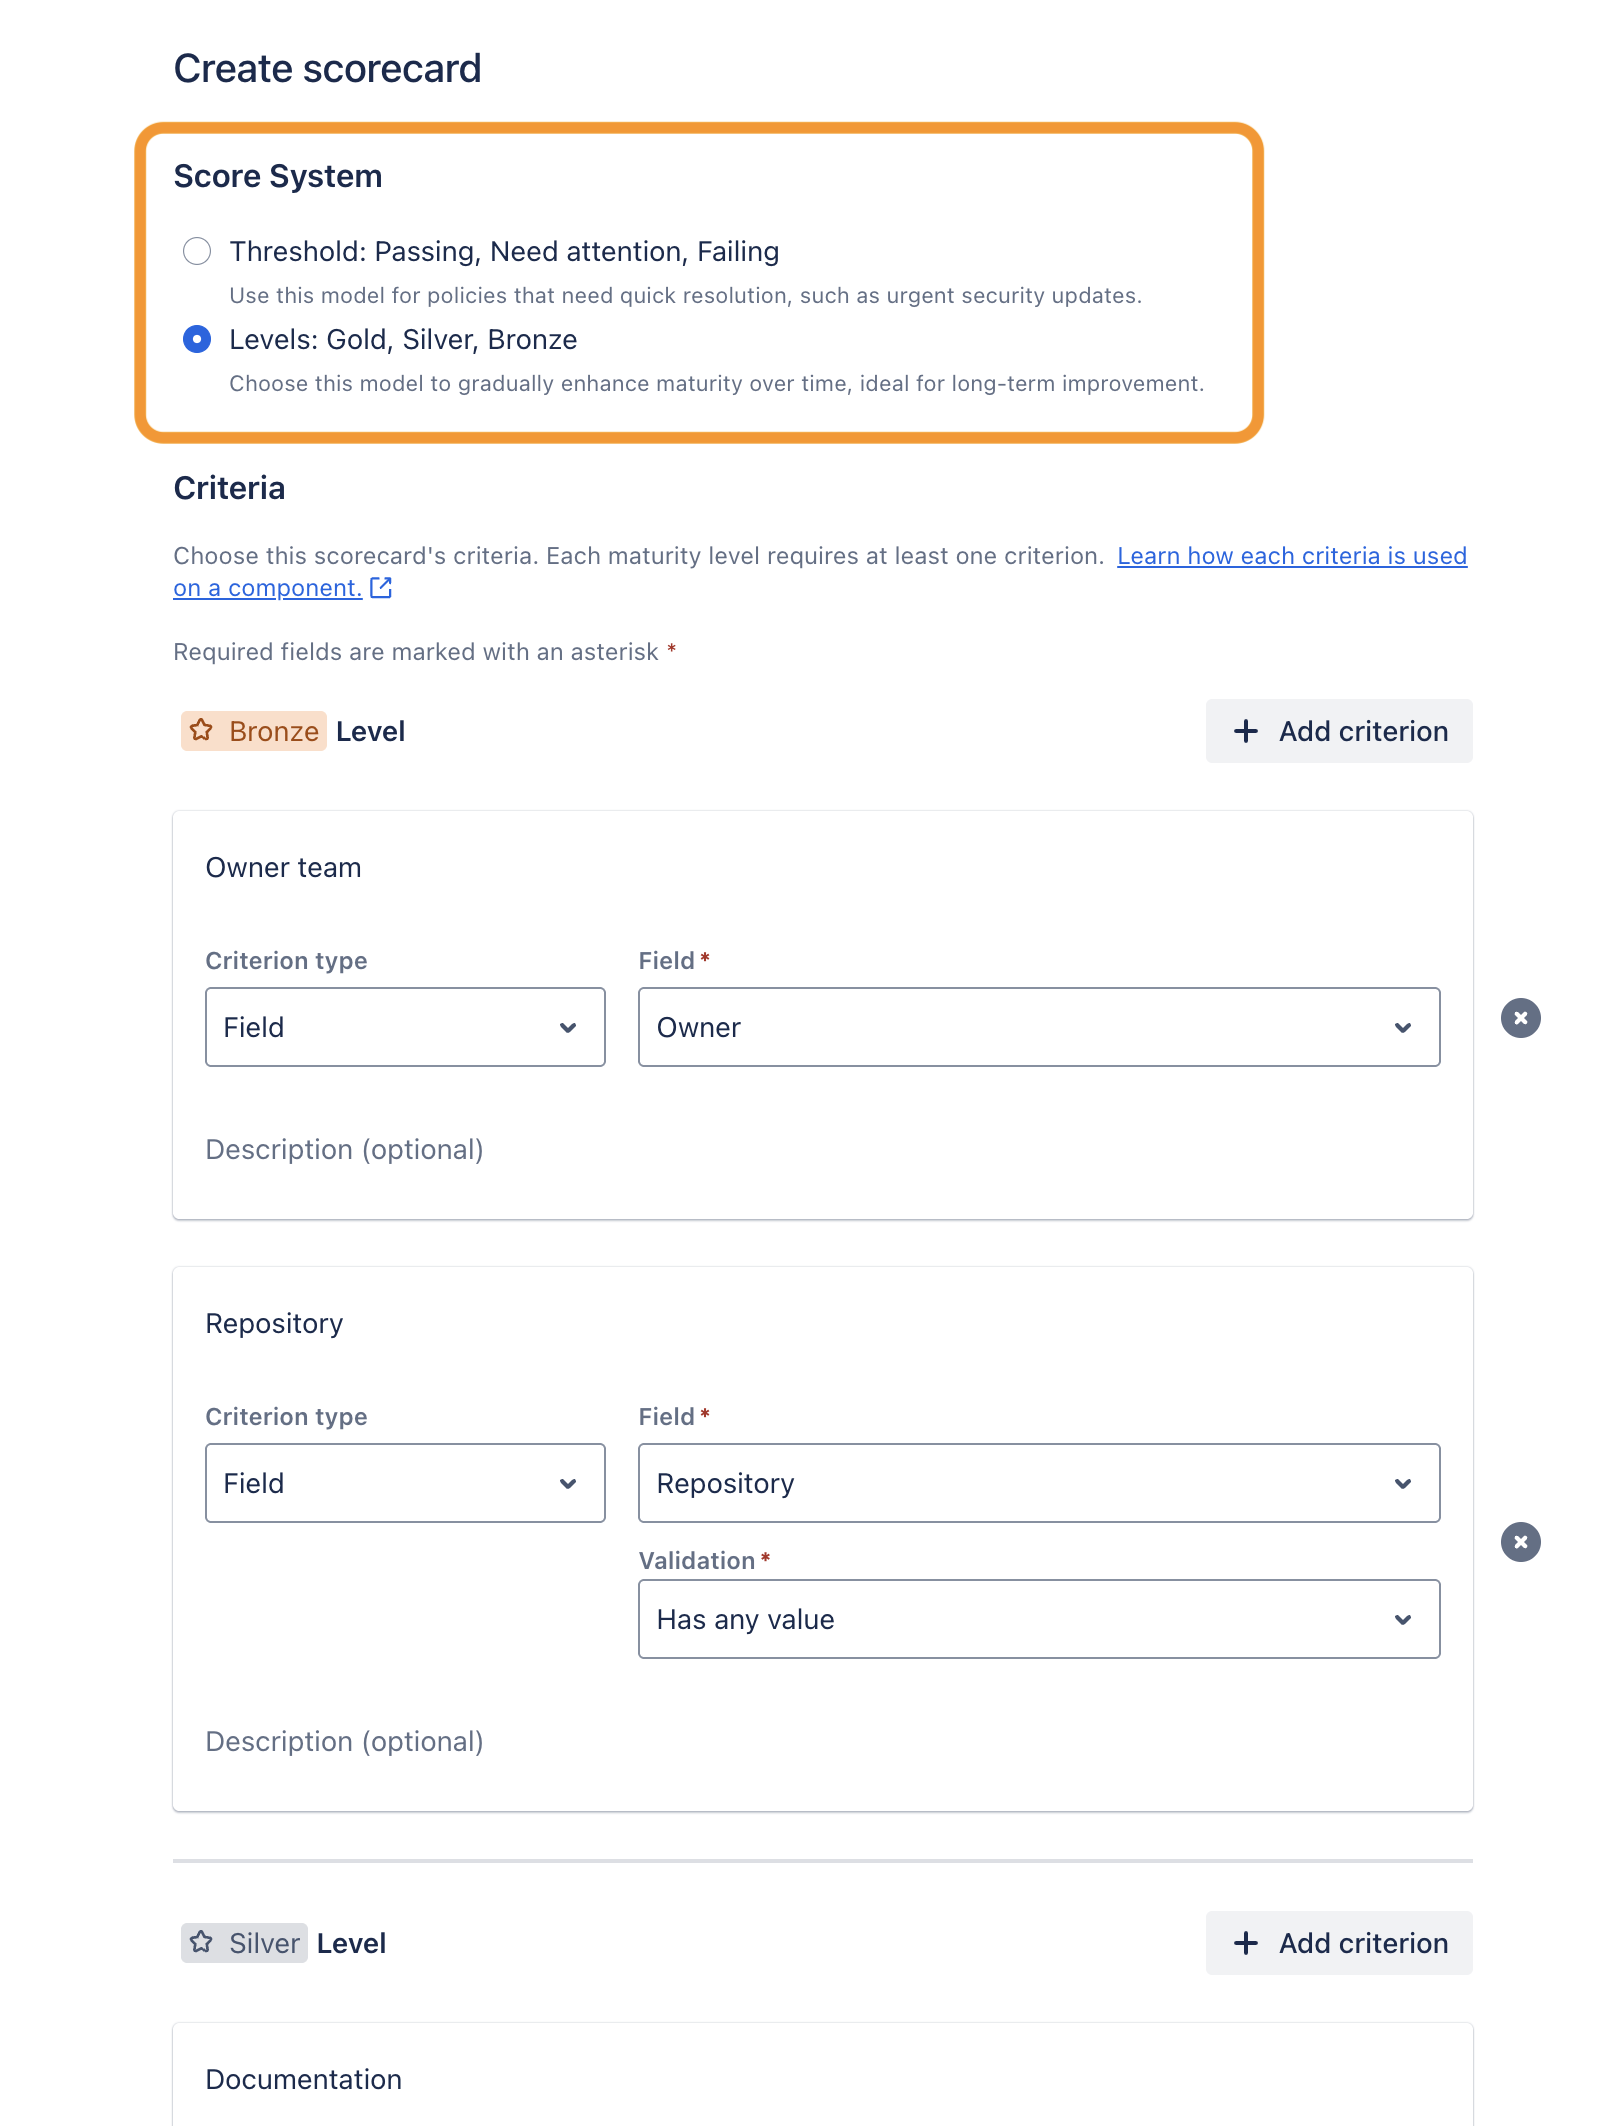Open the Repository Field dropdown

1036,1483
